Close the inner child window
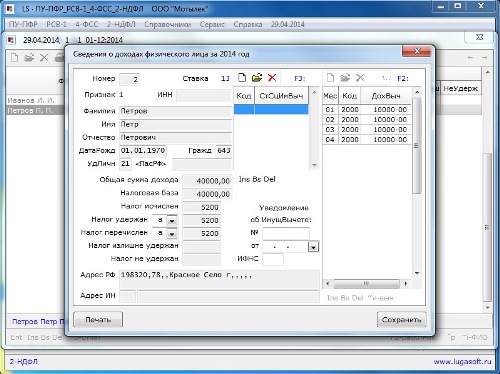 coord(479,37)
